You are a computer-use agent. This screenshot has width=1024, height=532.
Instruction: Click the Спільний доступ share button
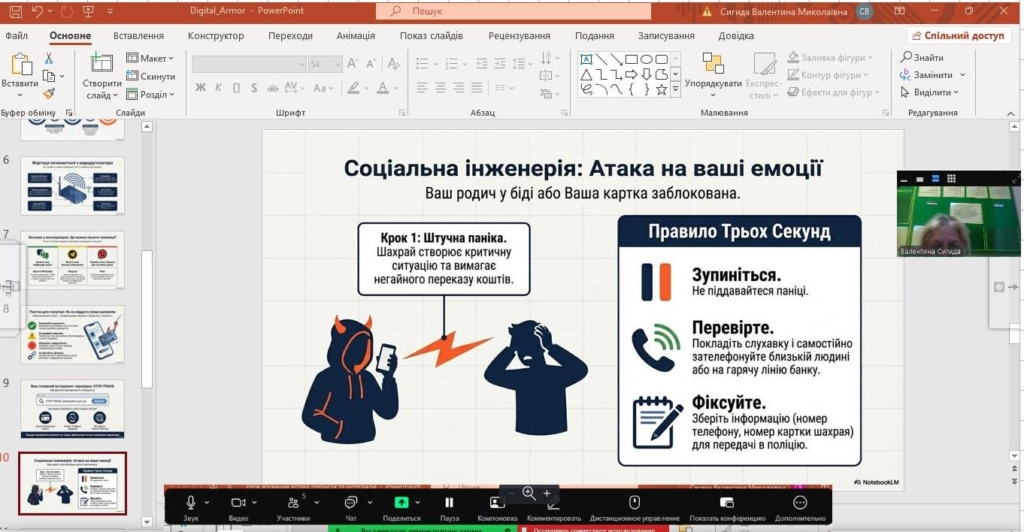click(958, 35)
